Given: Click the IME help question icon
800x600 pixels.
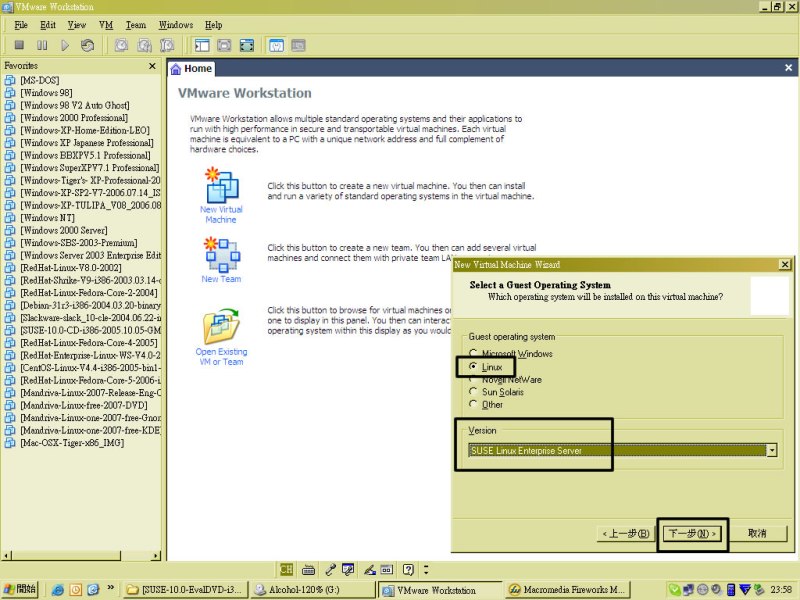Looking at the screenshot, I should [408, 569].
